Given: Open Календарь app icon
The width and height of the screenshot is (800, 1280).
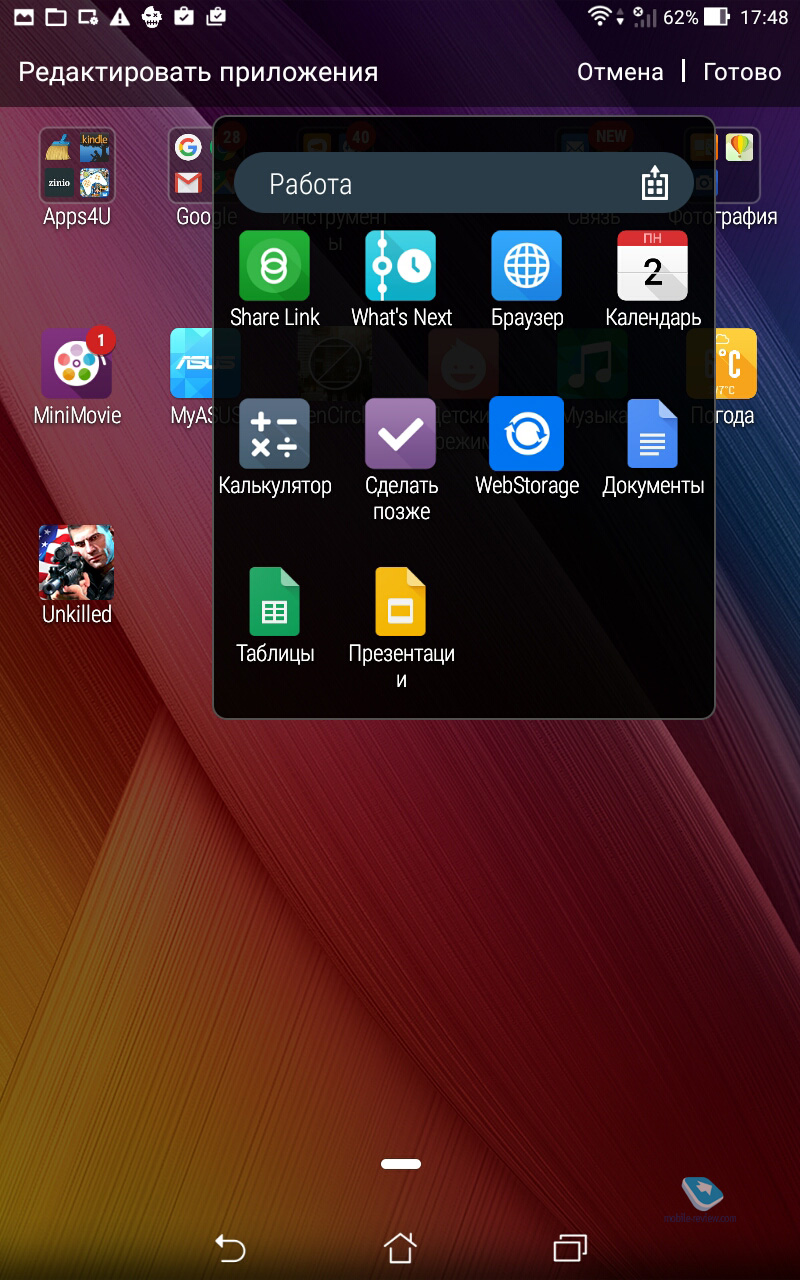Looking at the screenshot, I should [653, 266].
